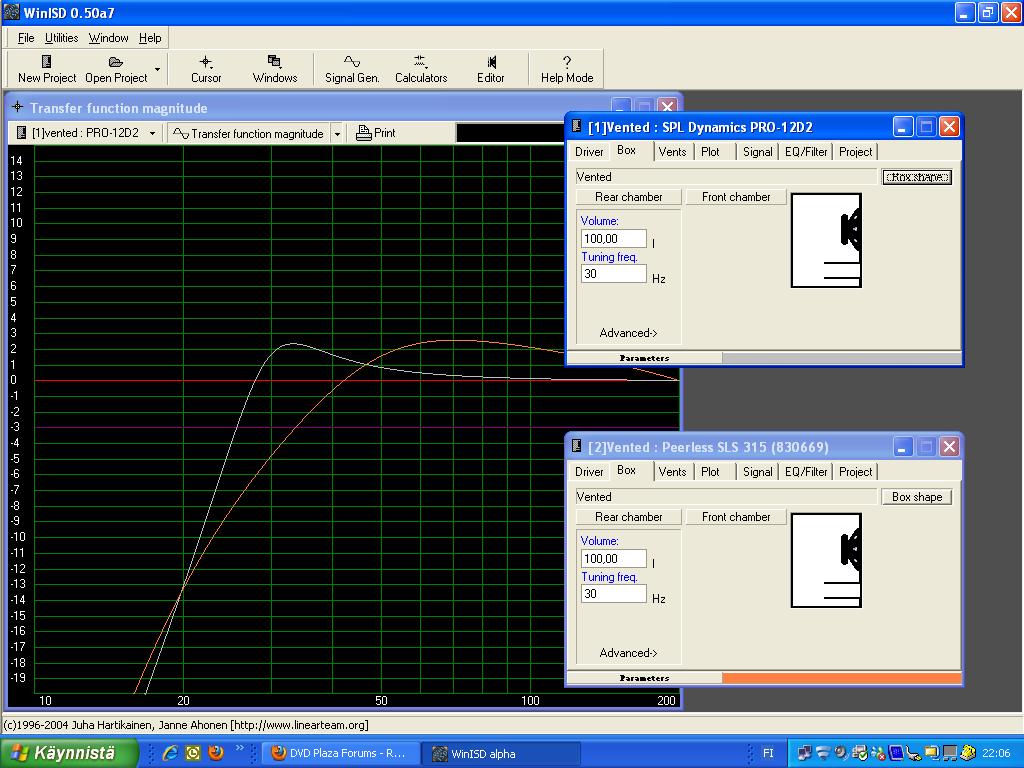Select EQ/Filter tab in Peerless SLS window
The height and width of the screenshot is (768, 1024).
coord(806,472)
